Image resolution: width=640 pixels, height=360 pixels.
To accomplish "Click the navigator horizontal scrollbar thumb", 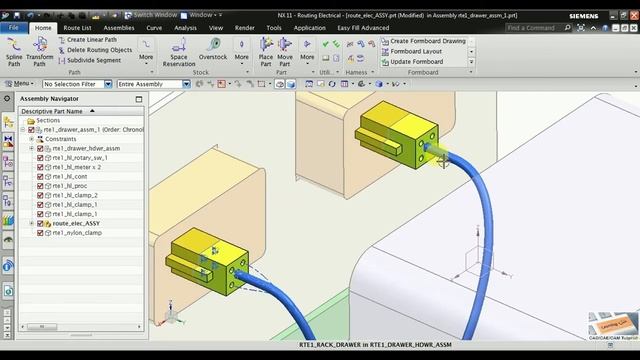I will coord(42,327).
